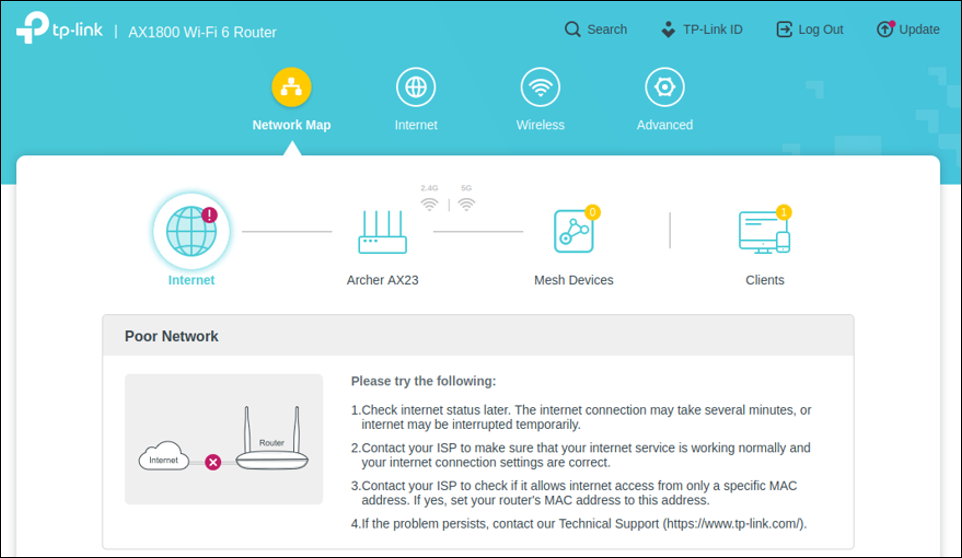Open the Wireless Wi-Fi tab icon
962x558 pixels.
541,87
